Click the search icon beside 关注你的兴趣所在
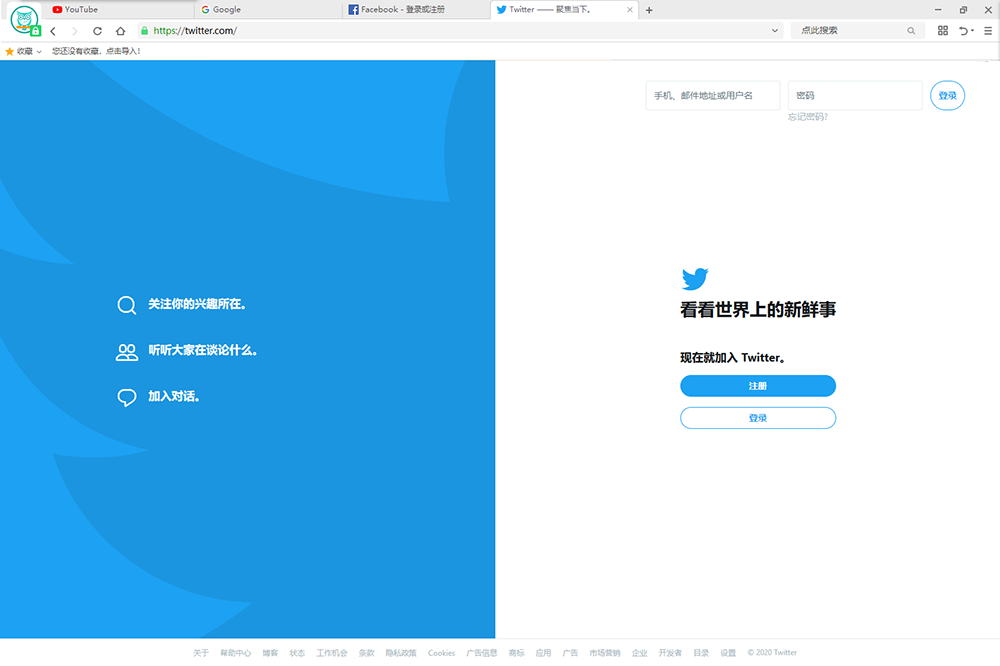The image size is (1000, 666). (x=126, y=305)
